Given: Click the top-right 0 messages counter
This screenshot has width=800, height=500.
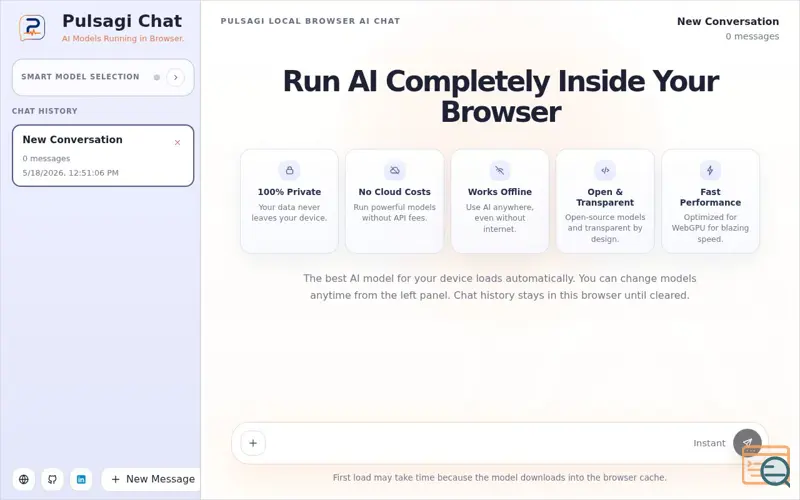Looking at the screenshot, I should pyautogui.click(x=752, y=36).
